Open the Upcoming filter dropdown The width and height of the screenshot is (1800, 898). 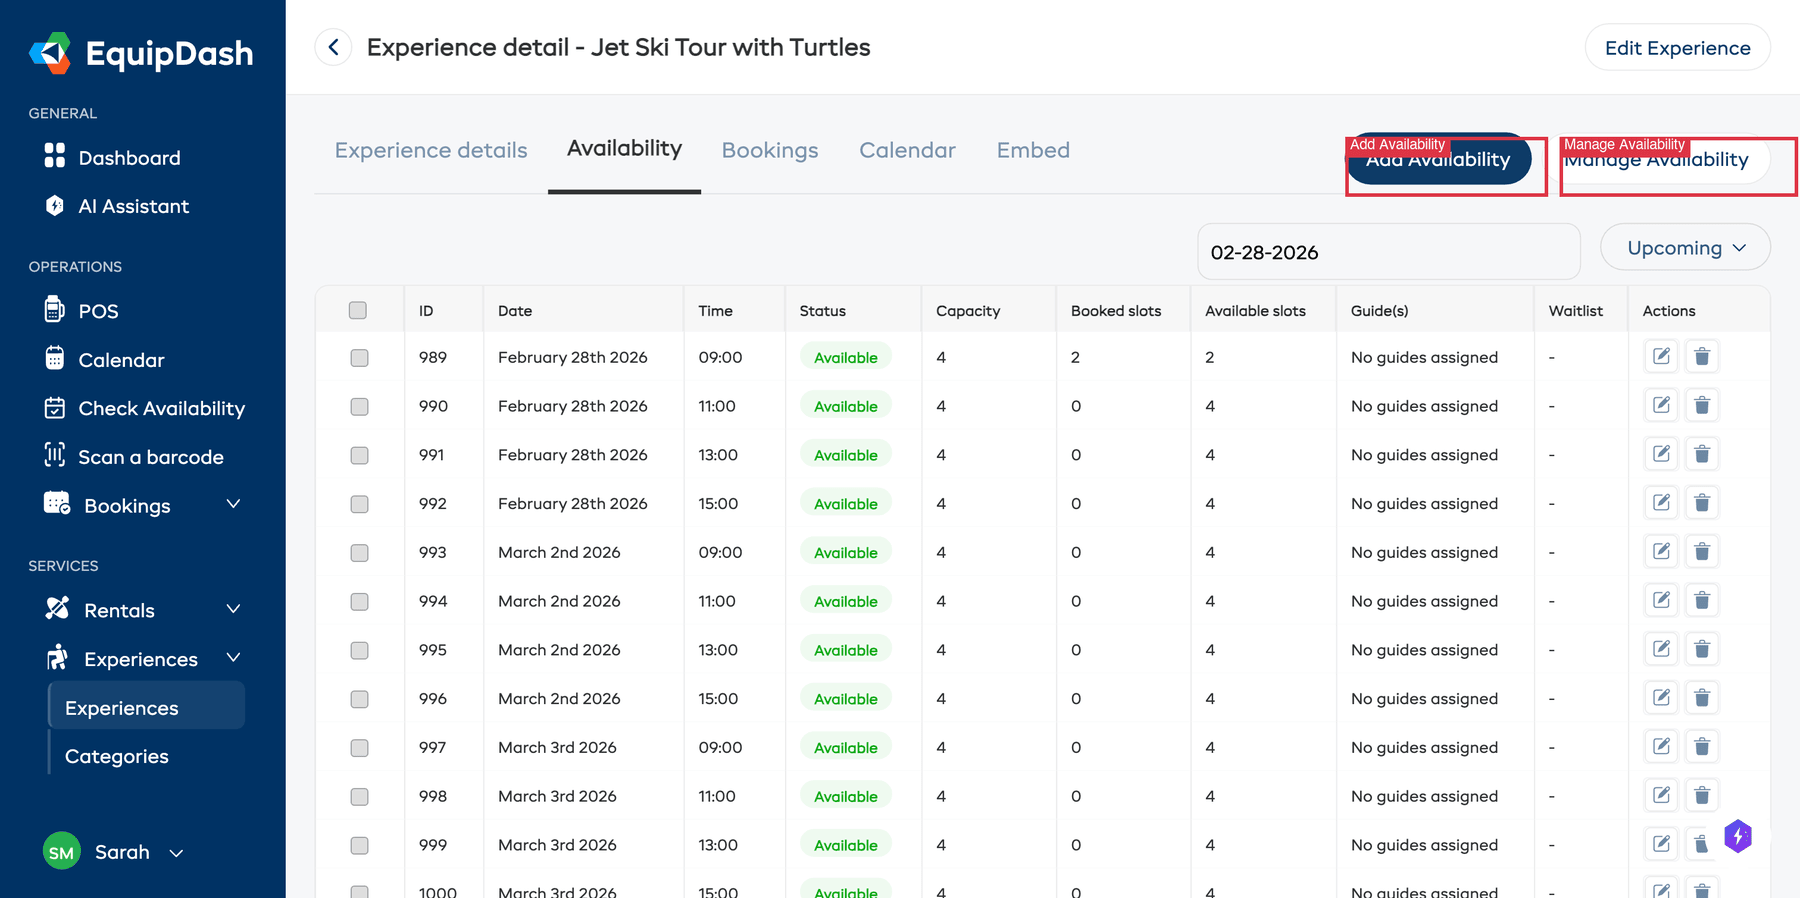tap(1685, 247)
